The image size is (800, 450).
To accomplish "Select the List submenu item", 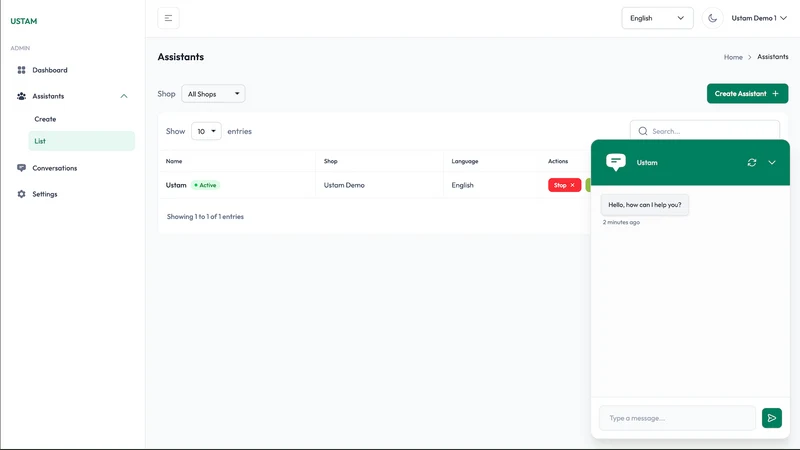I will (82, 141).
